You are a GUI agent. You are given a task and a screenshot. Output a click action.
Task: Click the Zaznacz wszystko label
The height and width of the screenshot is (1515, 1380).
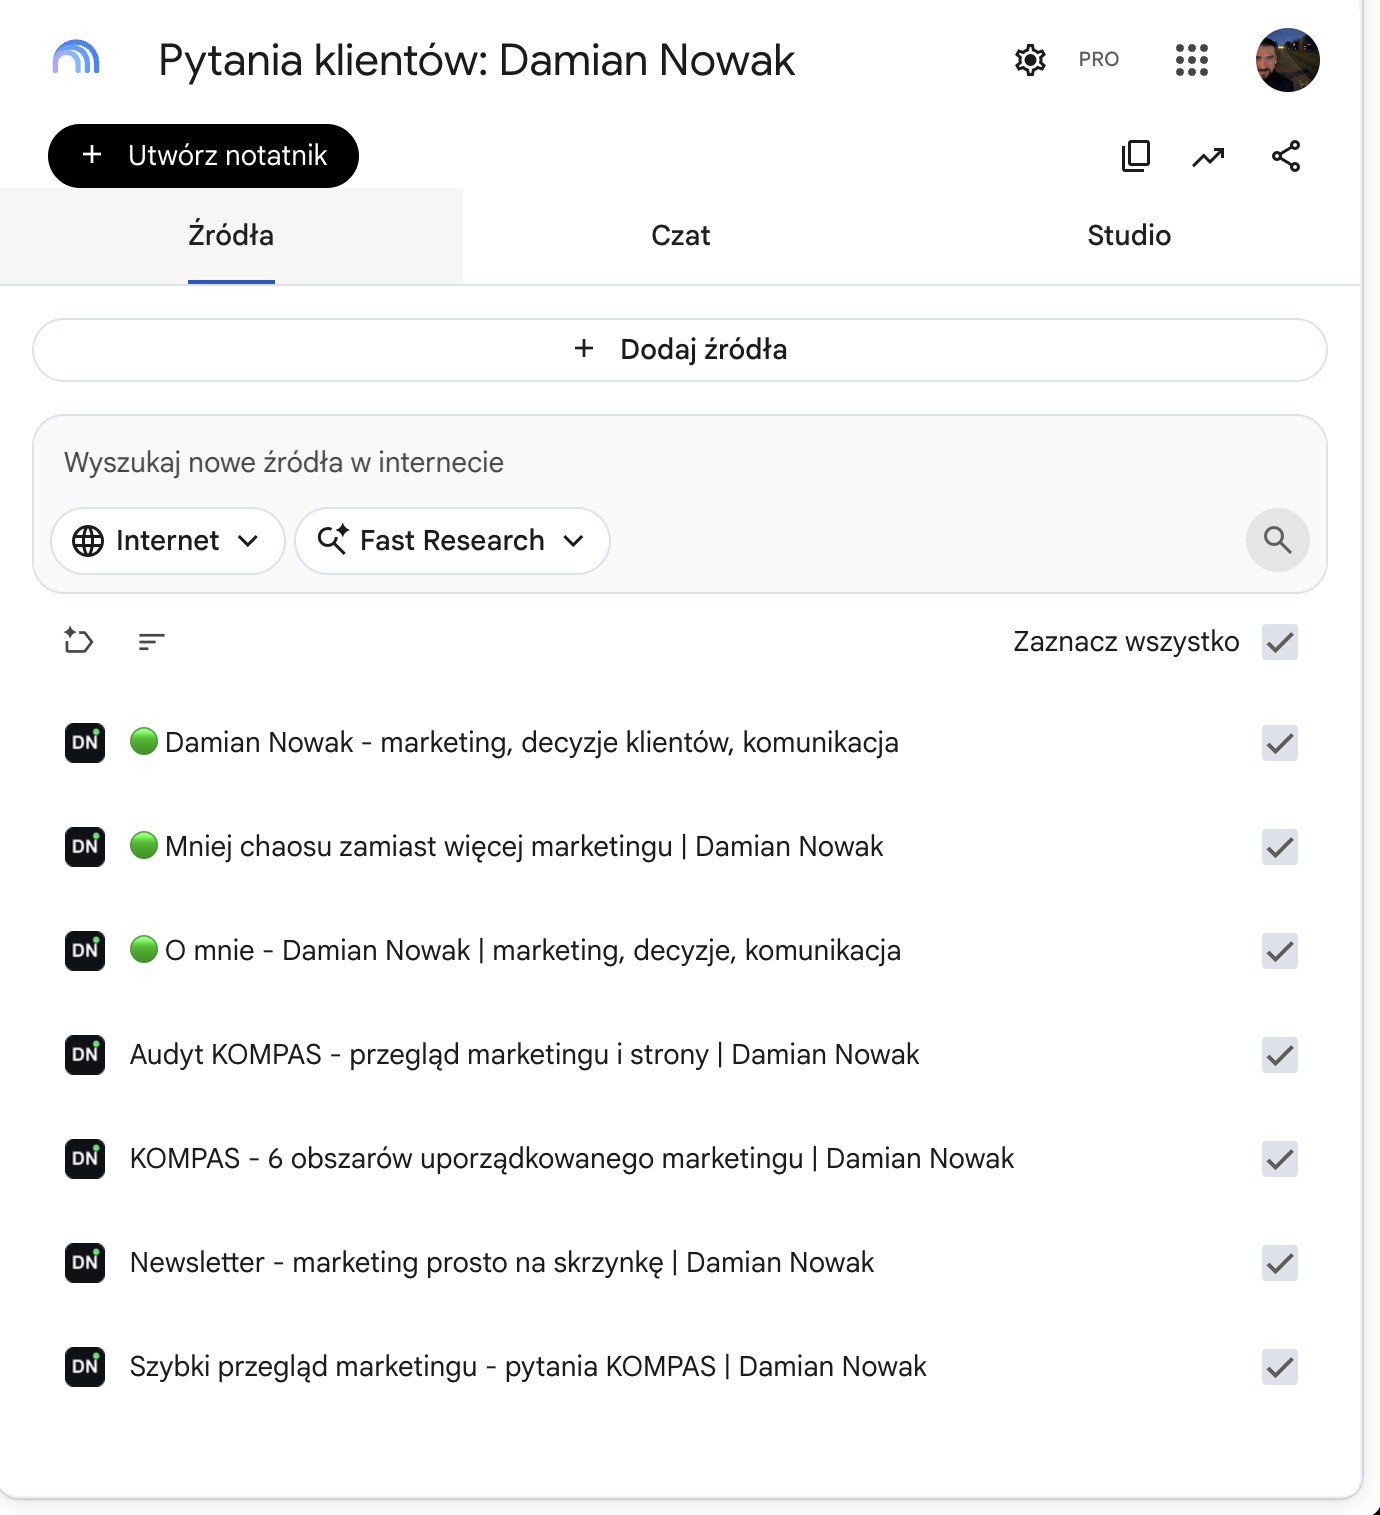coord(1126,641)
